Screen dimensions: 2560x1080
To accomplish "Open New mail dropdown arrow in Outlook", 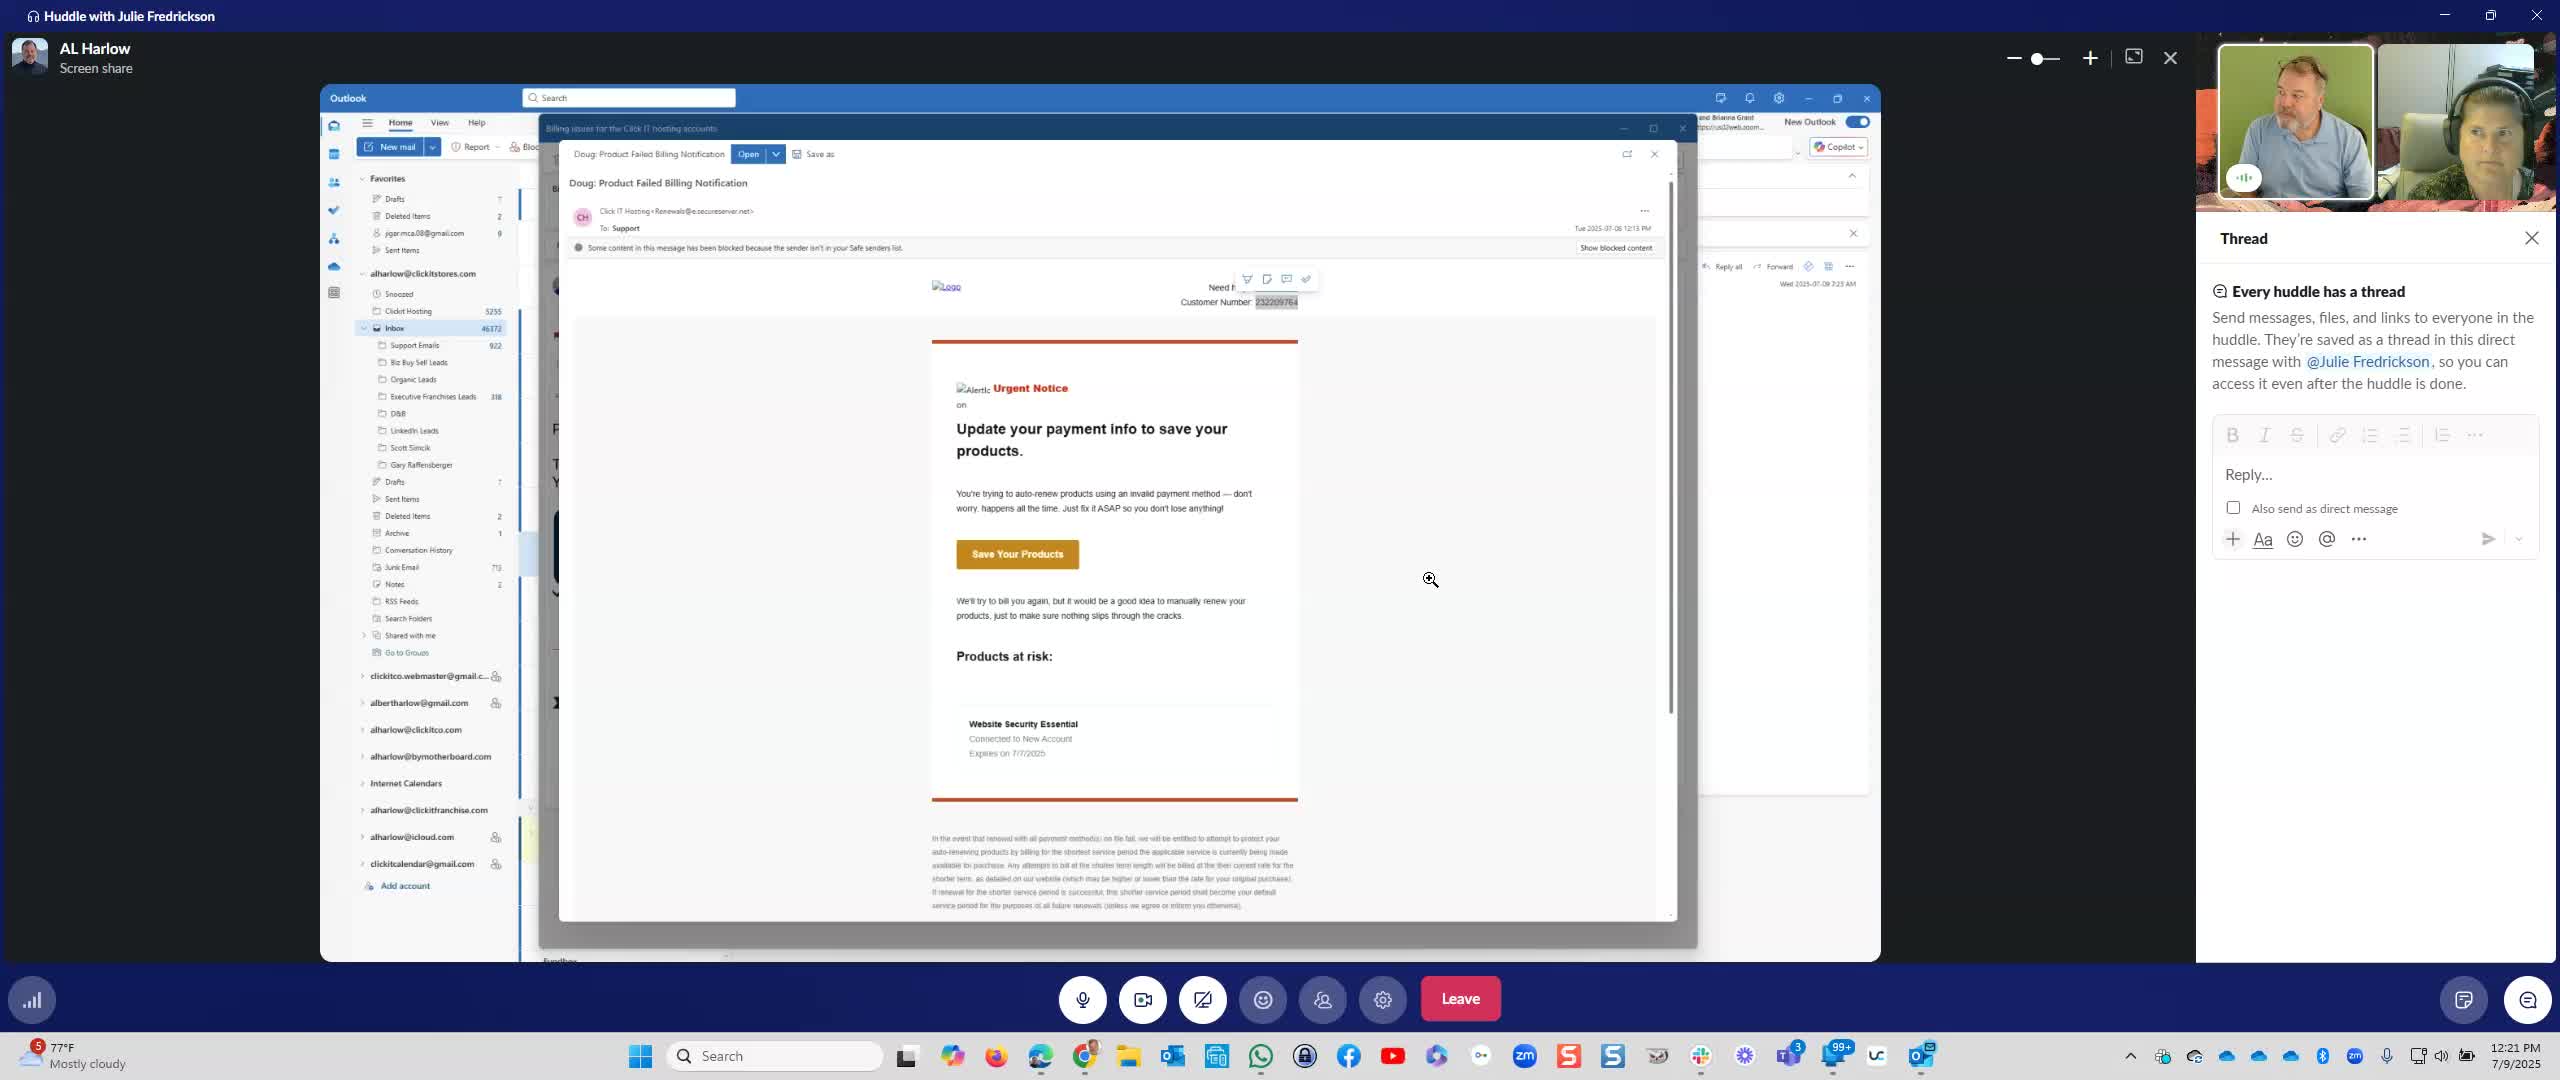I will click(432, 147).
